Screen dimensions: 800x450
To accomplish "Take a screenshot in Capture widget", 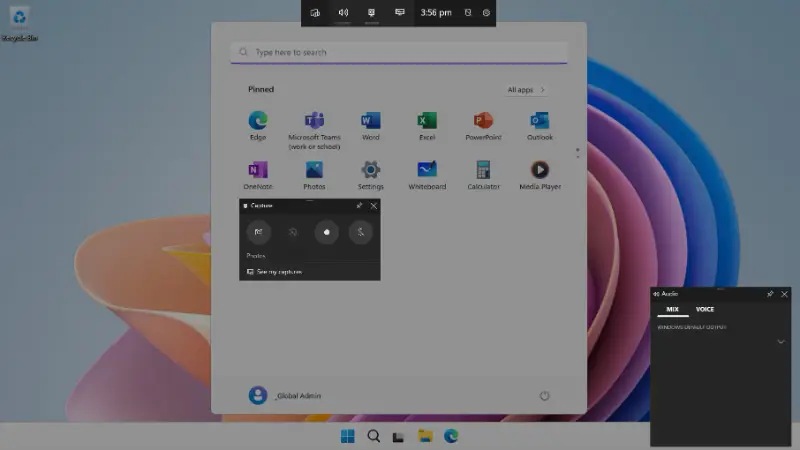I will coord(259,232).
